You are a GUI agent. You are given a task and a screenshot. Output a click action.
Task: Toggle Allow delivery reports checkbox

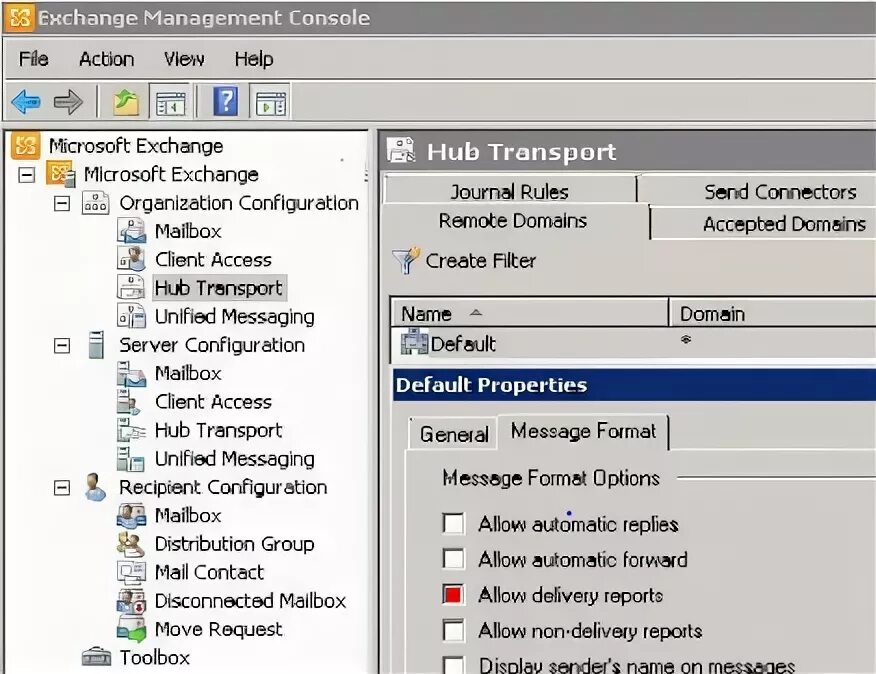point(453,595)
